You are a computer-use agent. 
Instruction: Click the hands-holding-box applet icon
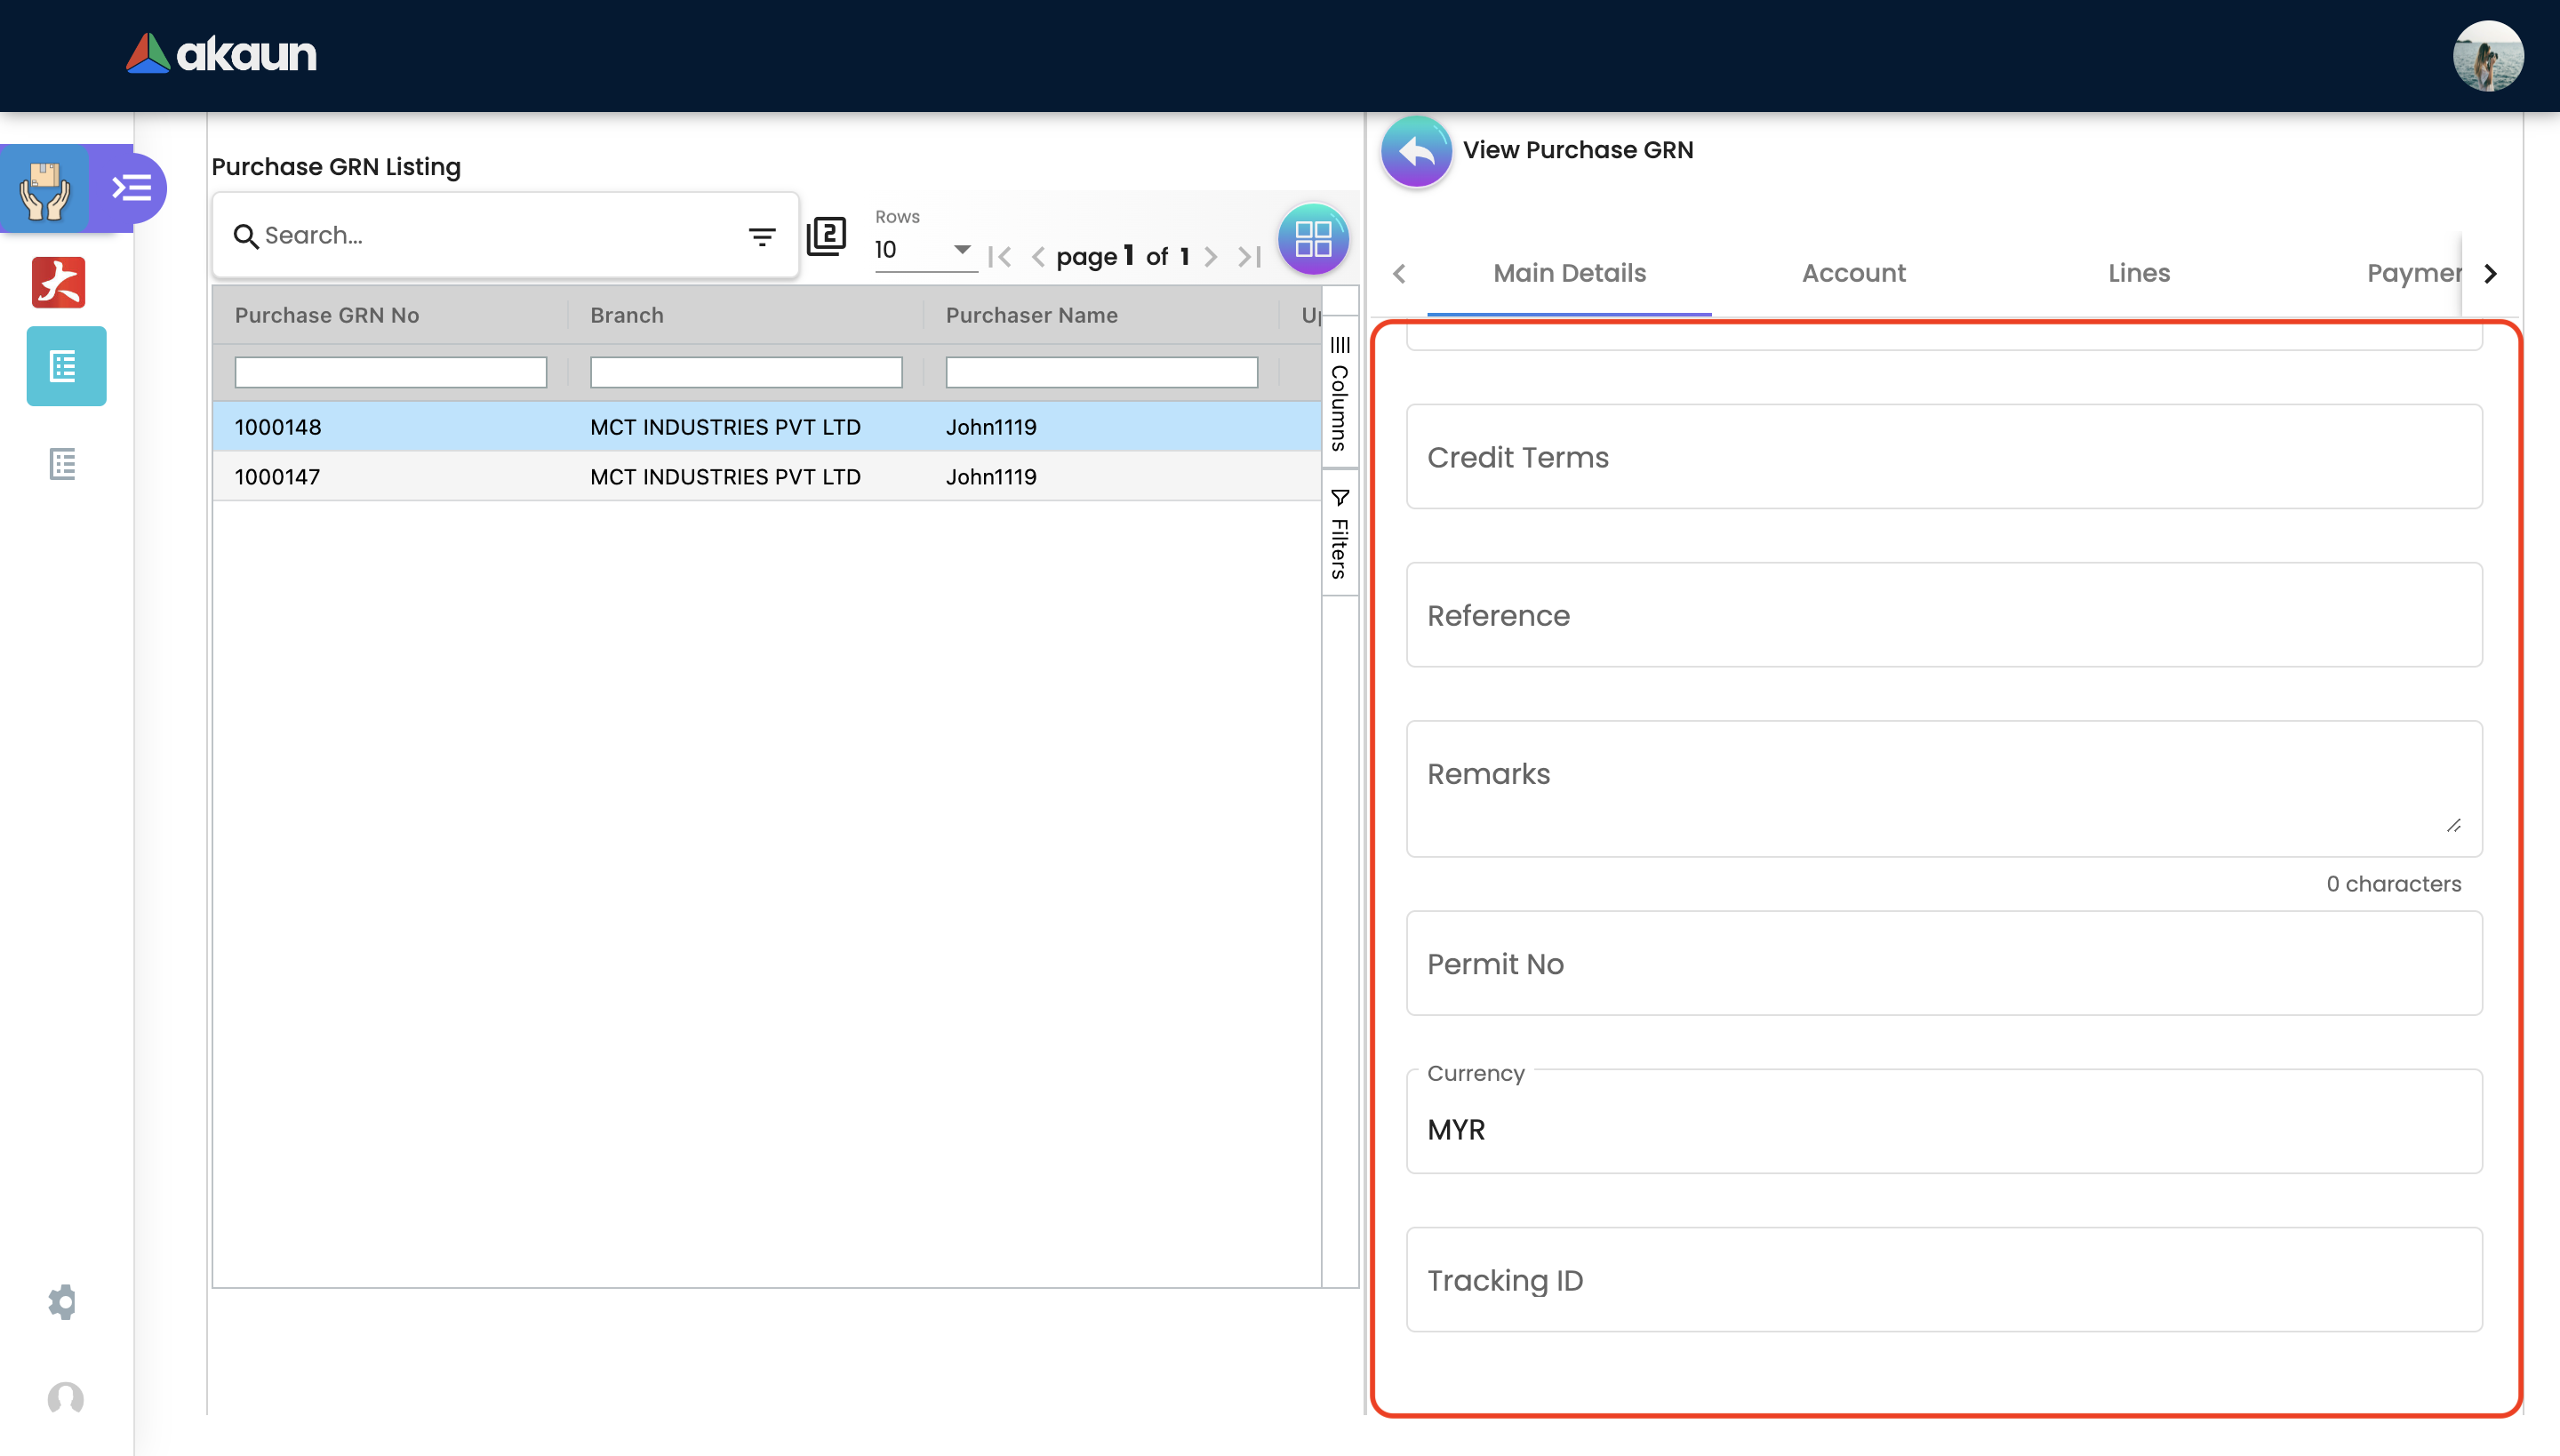pos(45,189)
